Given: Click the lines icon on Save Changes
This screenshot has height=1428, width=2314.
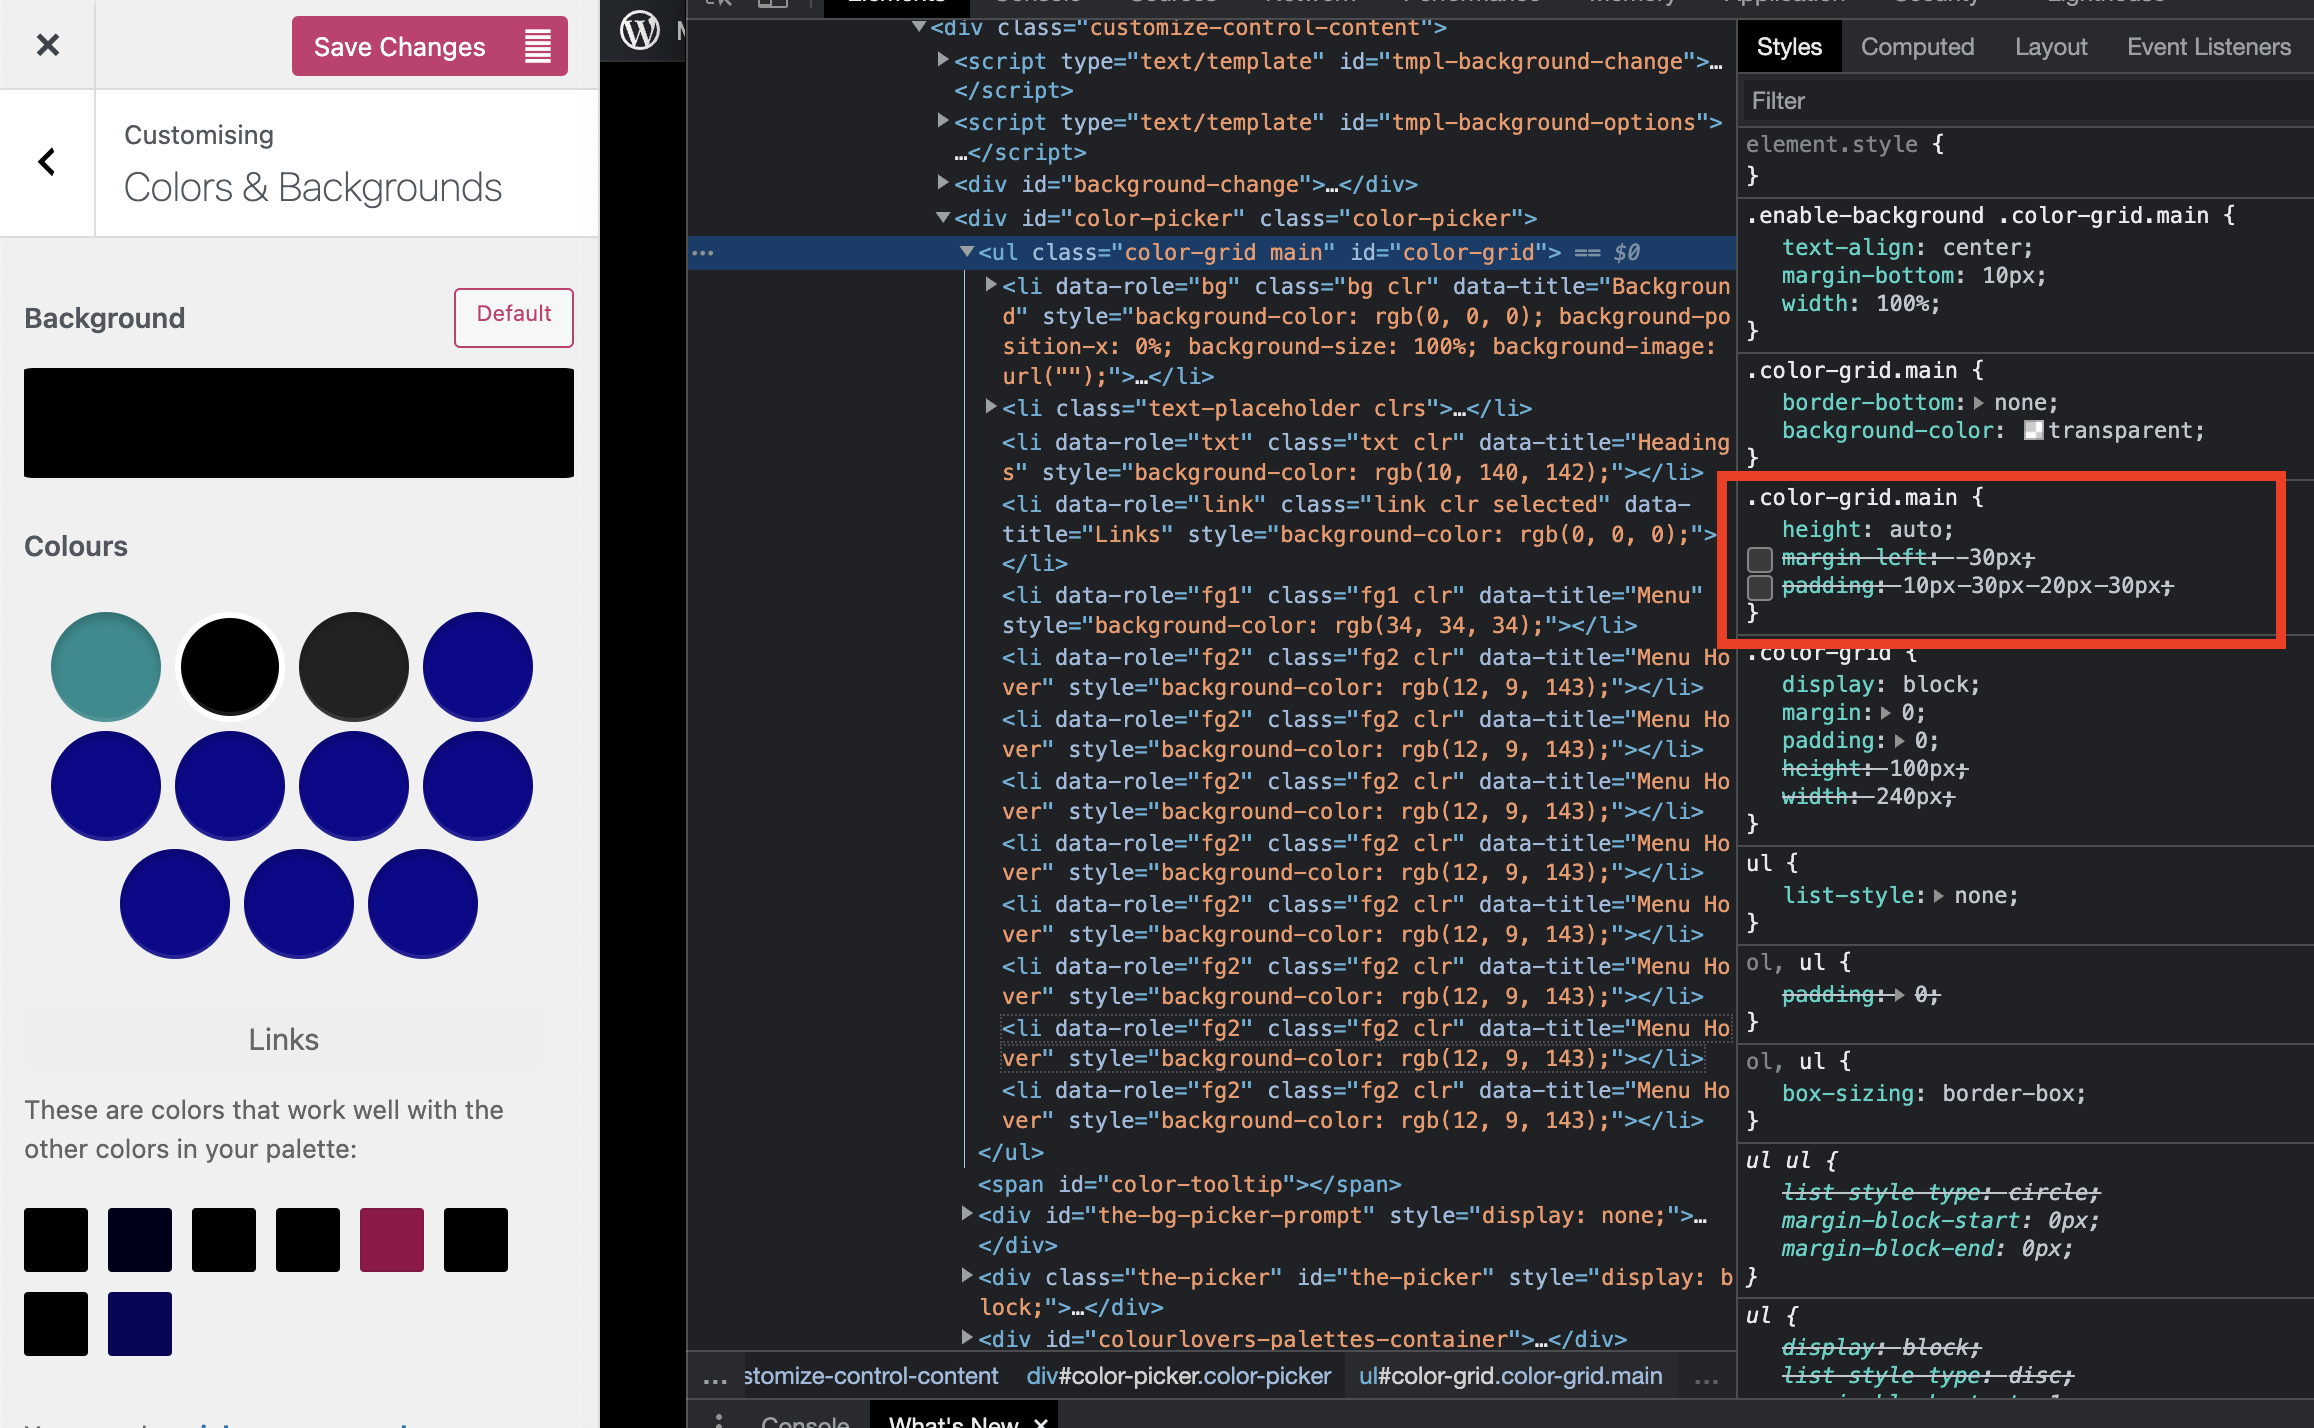Looking at the screenshot, I should pos(538,46).
